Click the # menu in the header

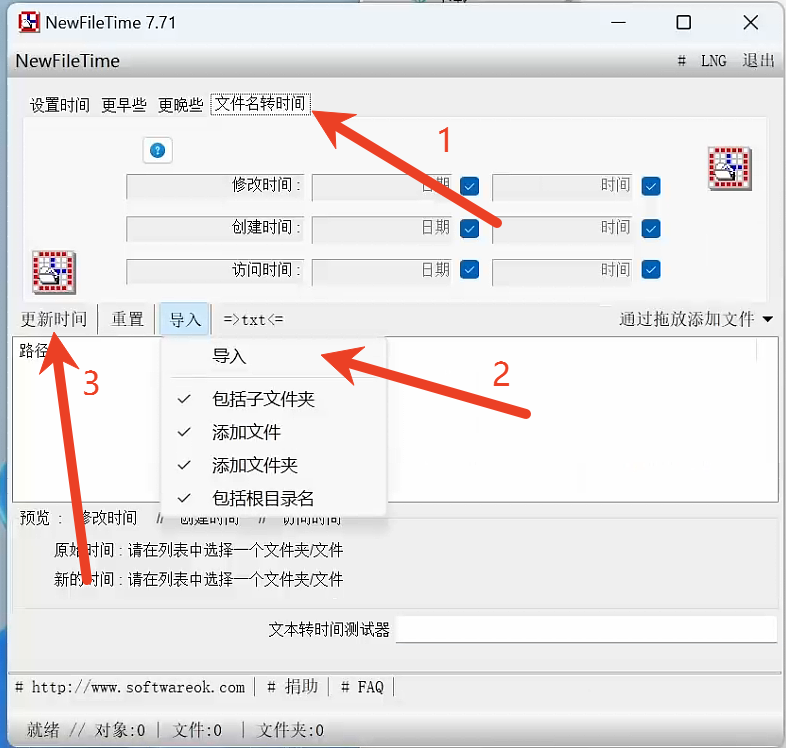(681, 61)
